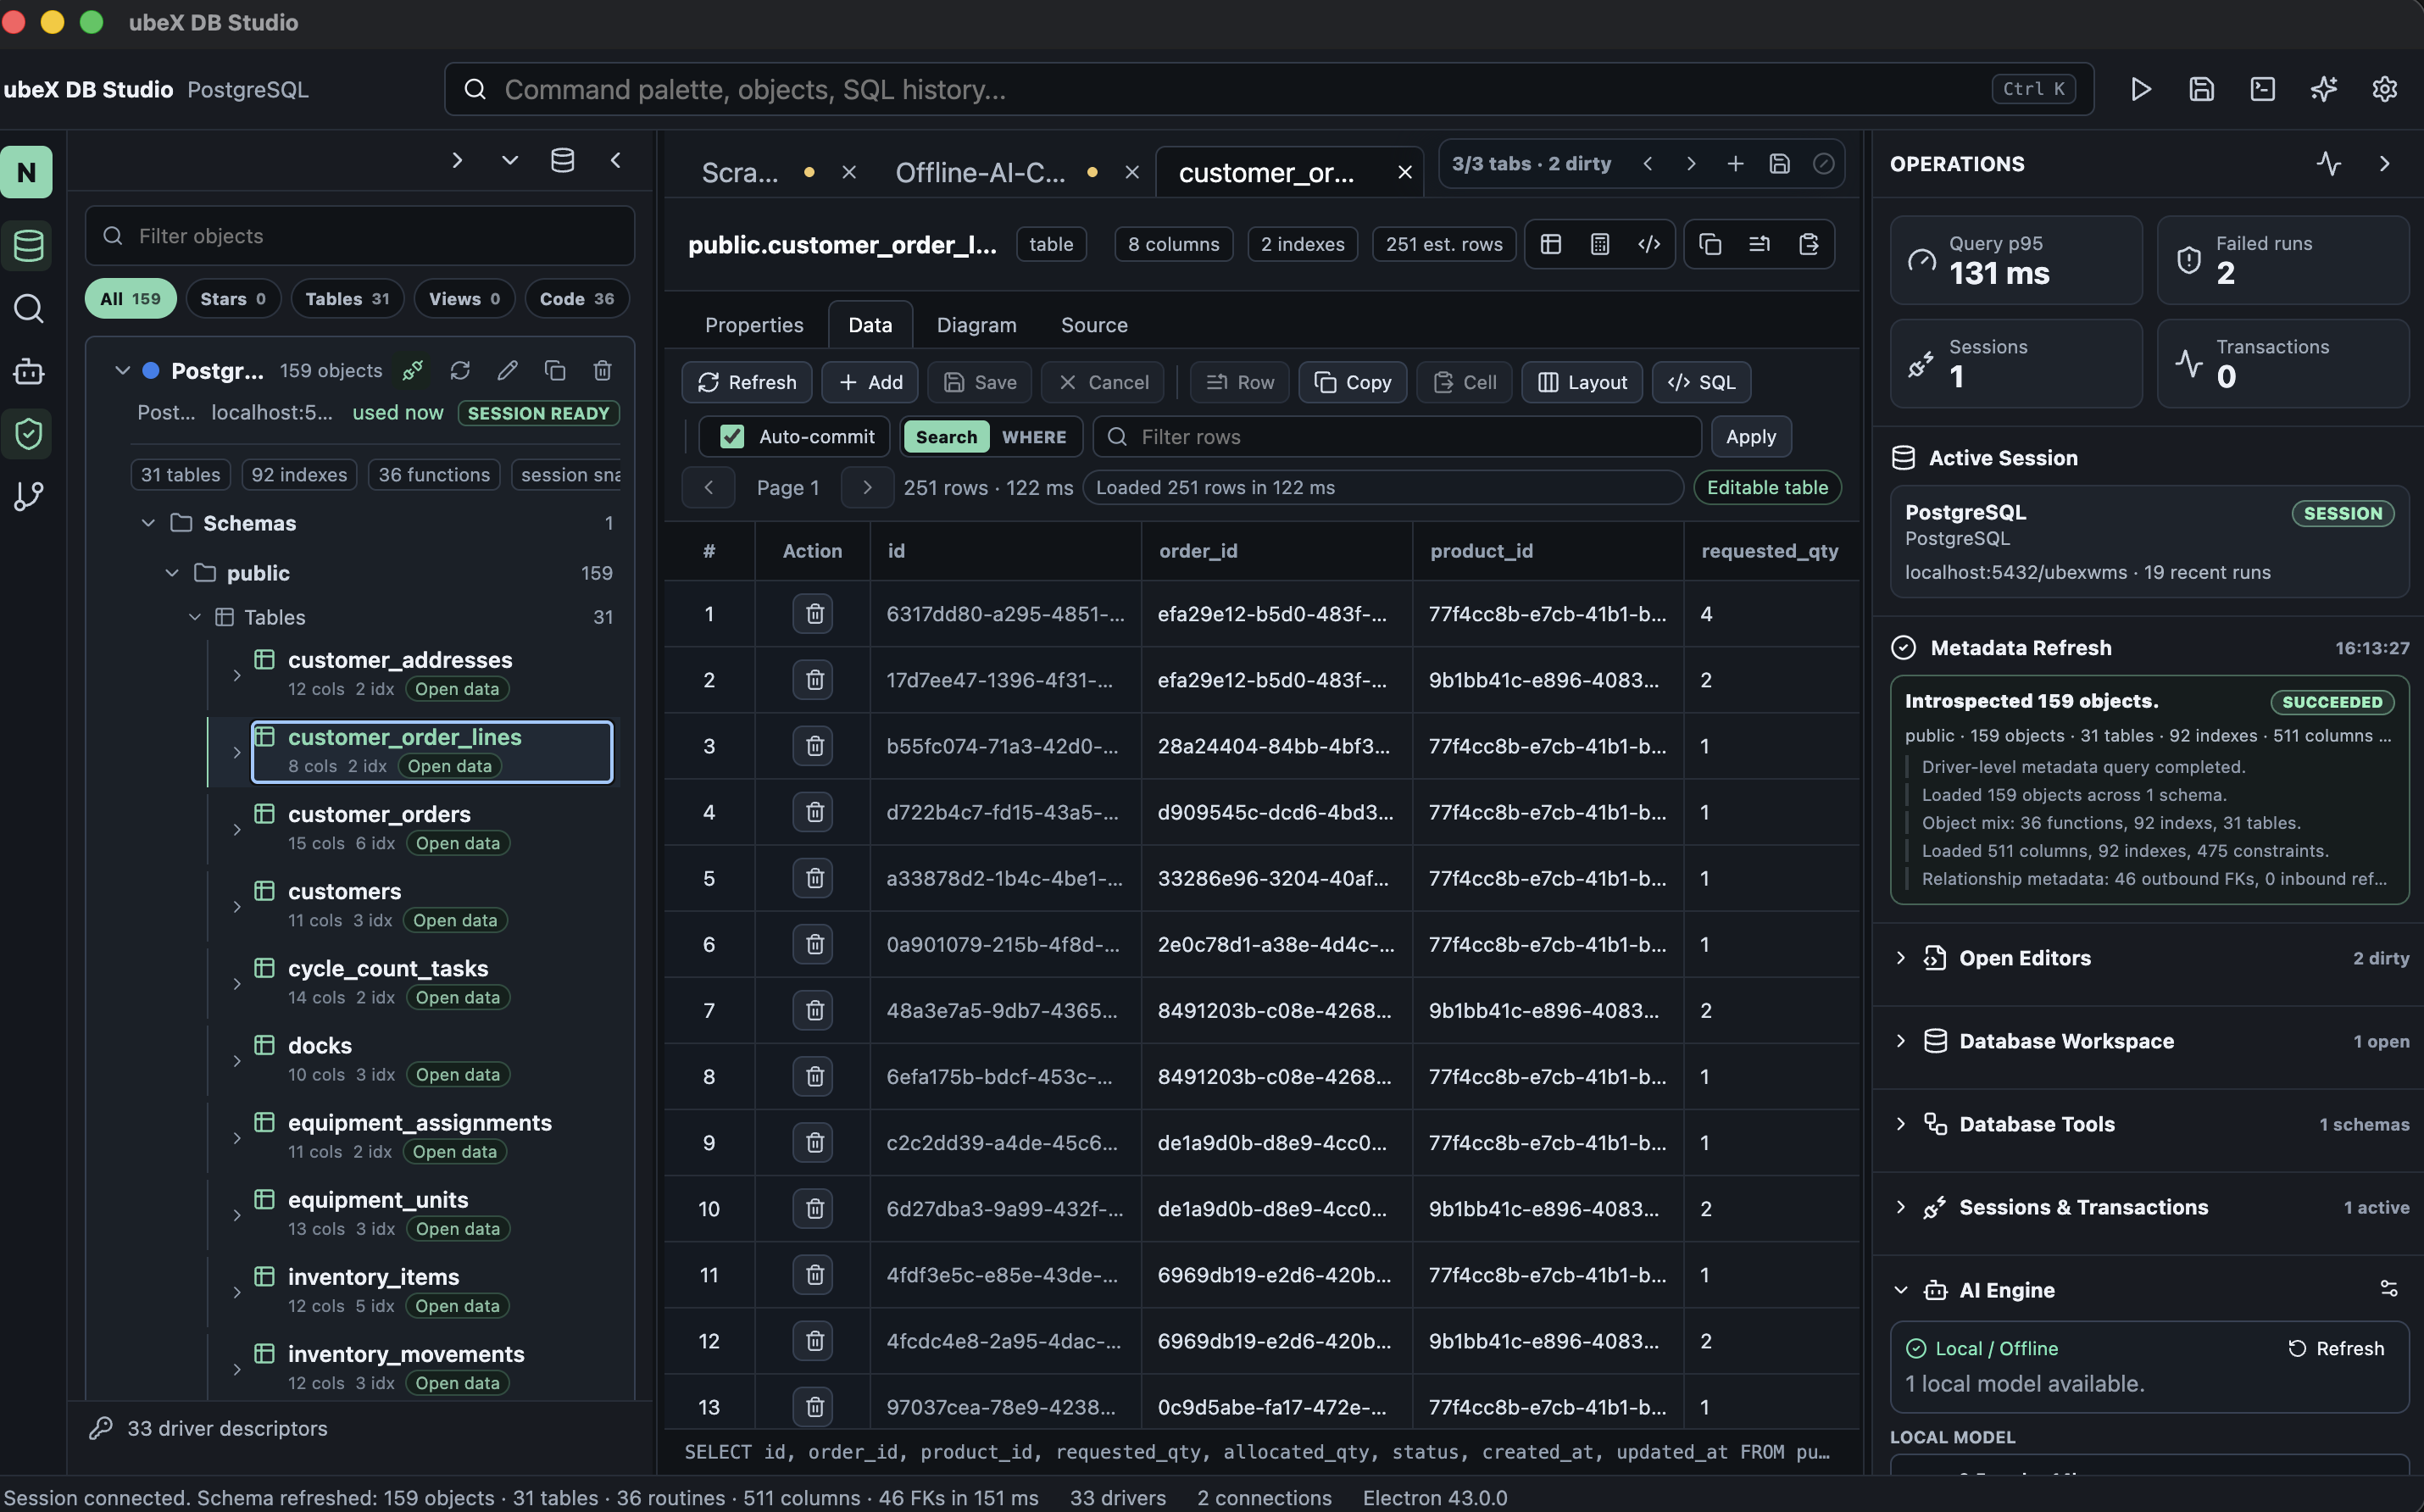Select the database icon in the left sidebar
Screen dimensions: 2424x1512
coord(28,245)
